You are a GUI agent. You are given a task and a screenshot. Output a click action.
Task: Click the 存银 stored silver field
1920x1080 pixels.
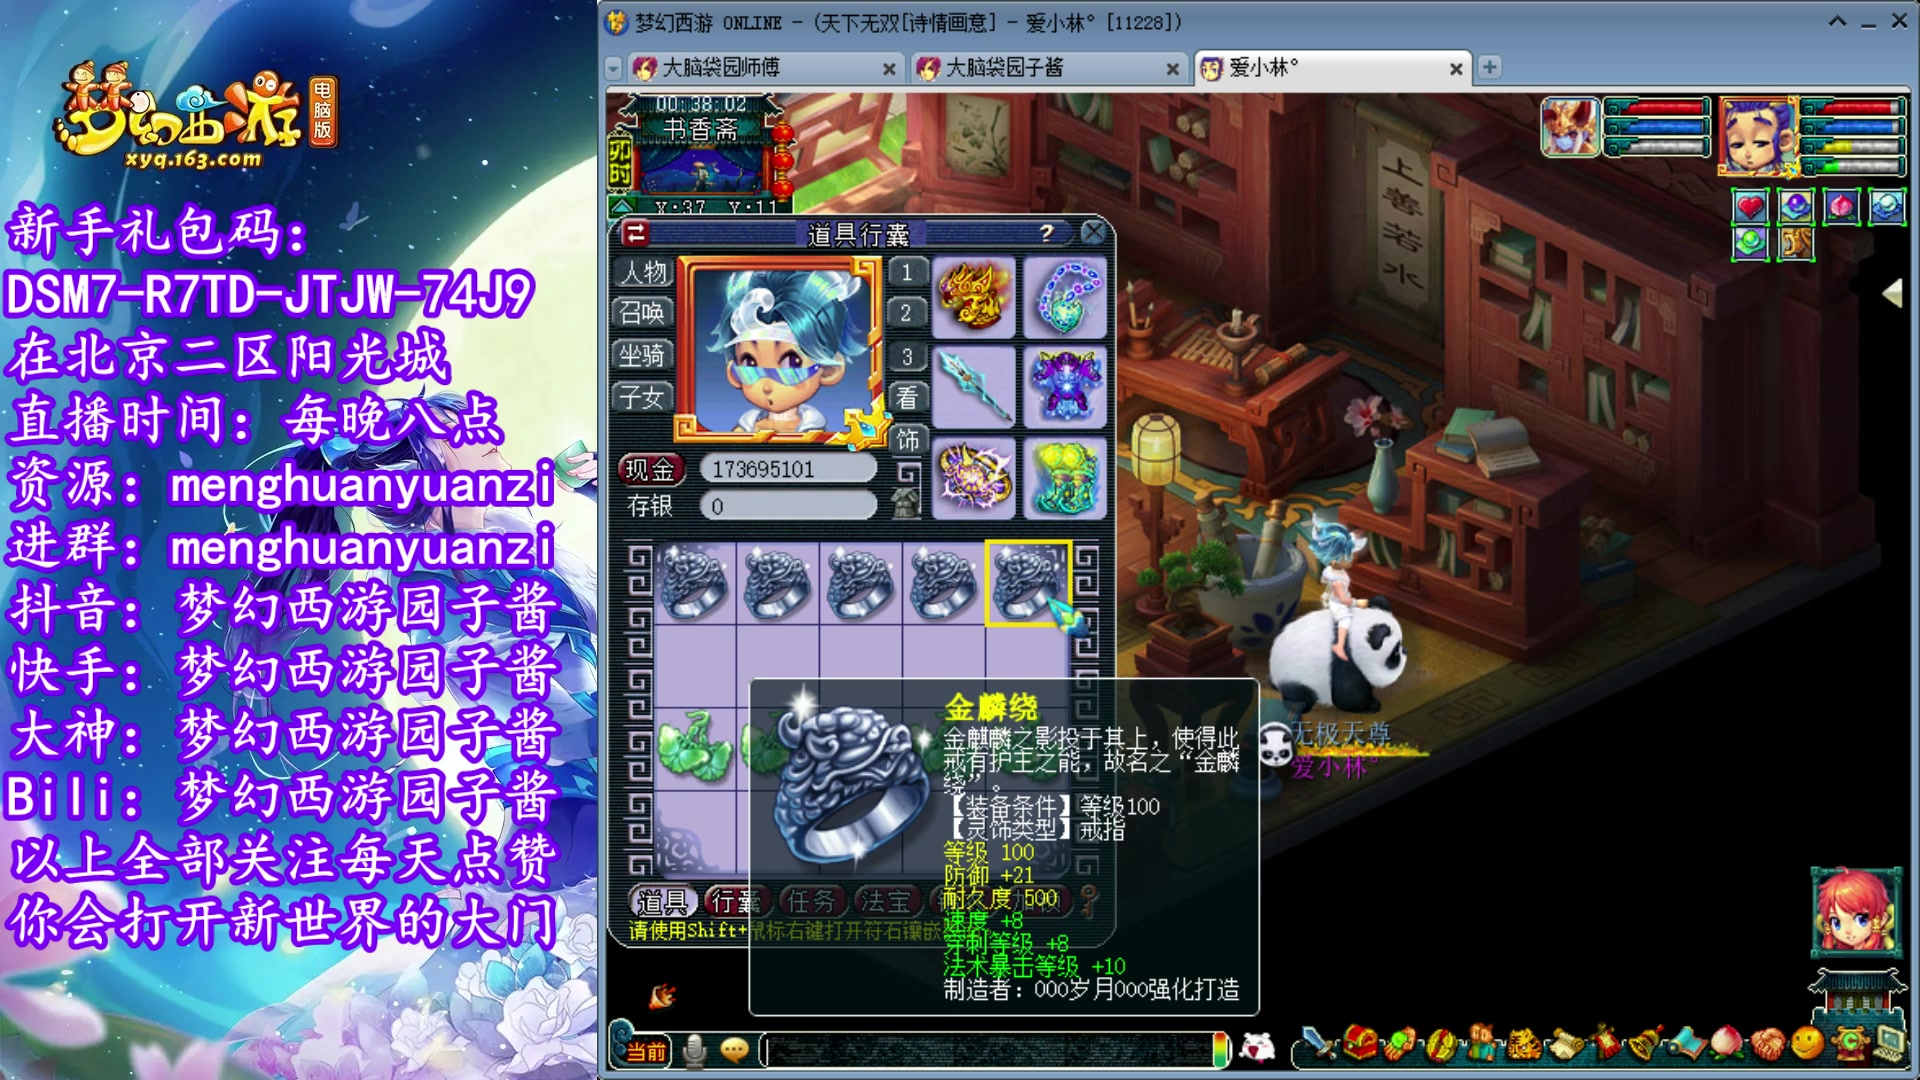(788, 507)
